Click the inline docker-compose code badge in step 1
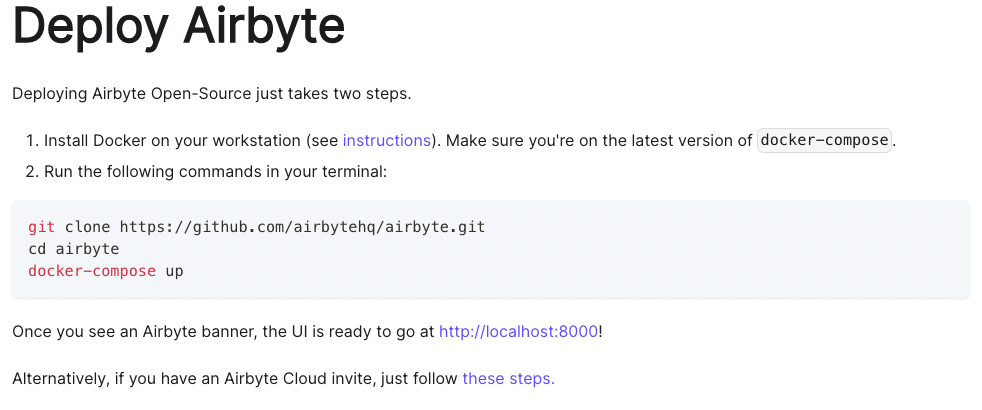Screen dimensions: 982x410 click(824, 140)
